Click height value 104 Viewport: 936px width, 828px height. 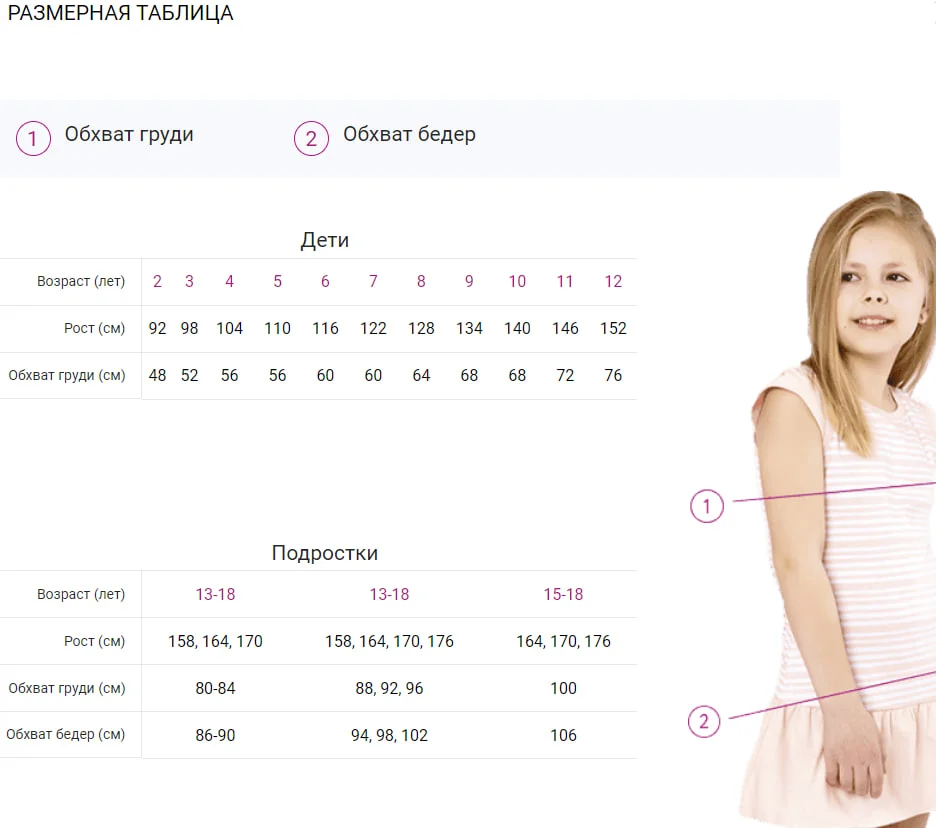point(229,328)
